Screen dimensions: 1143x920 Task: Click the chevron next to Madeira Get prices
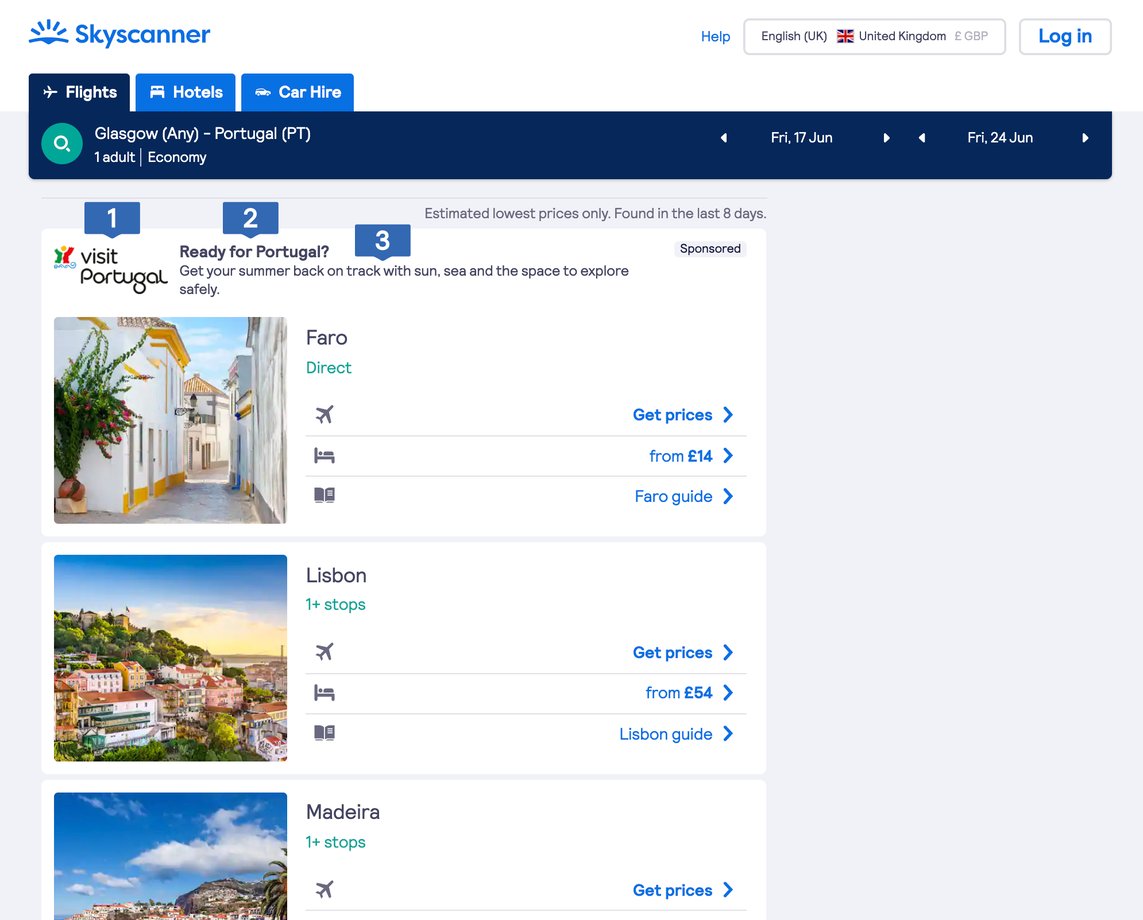728,889
